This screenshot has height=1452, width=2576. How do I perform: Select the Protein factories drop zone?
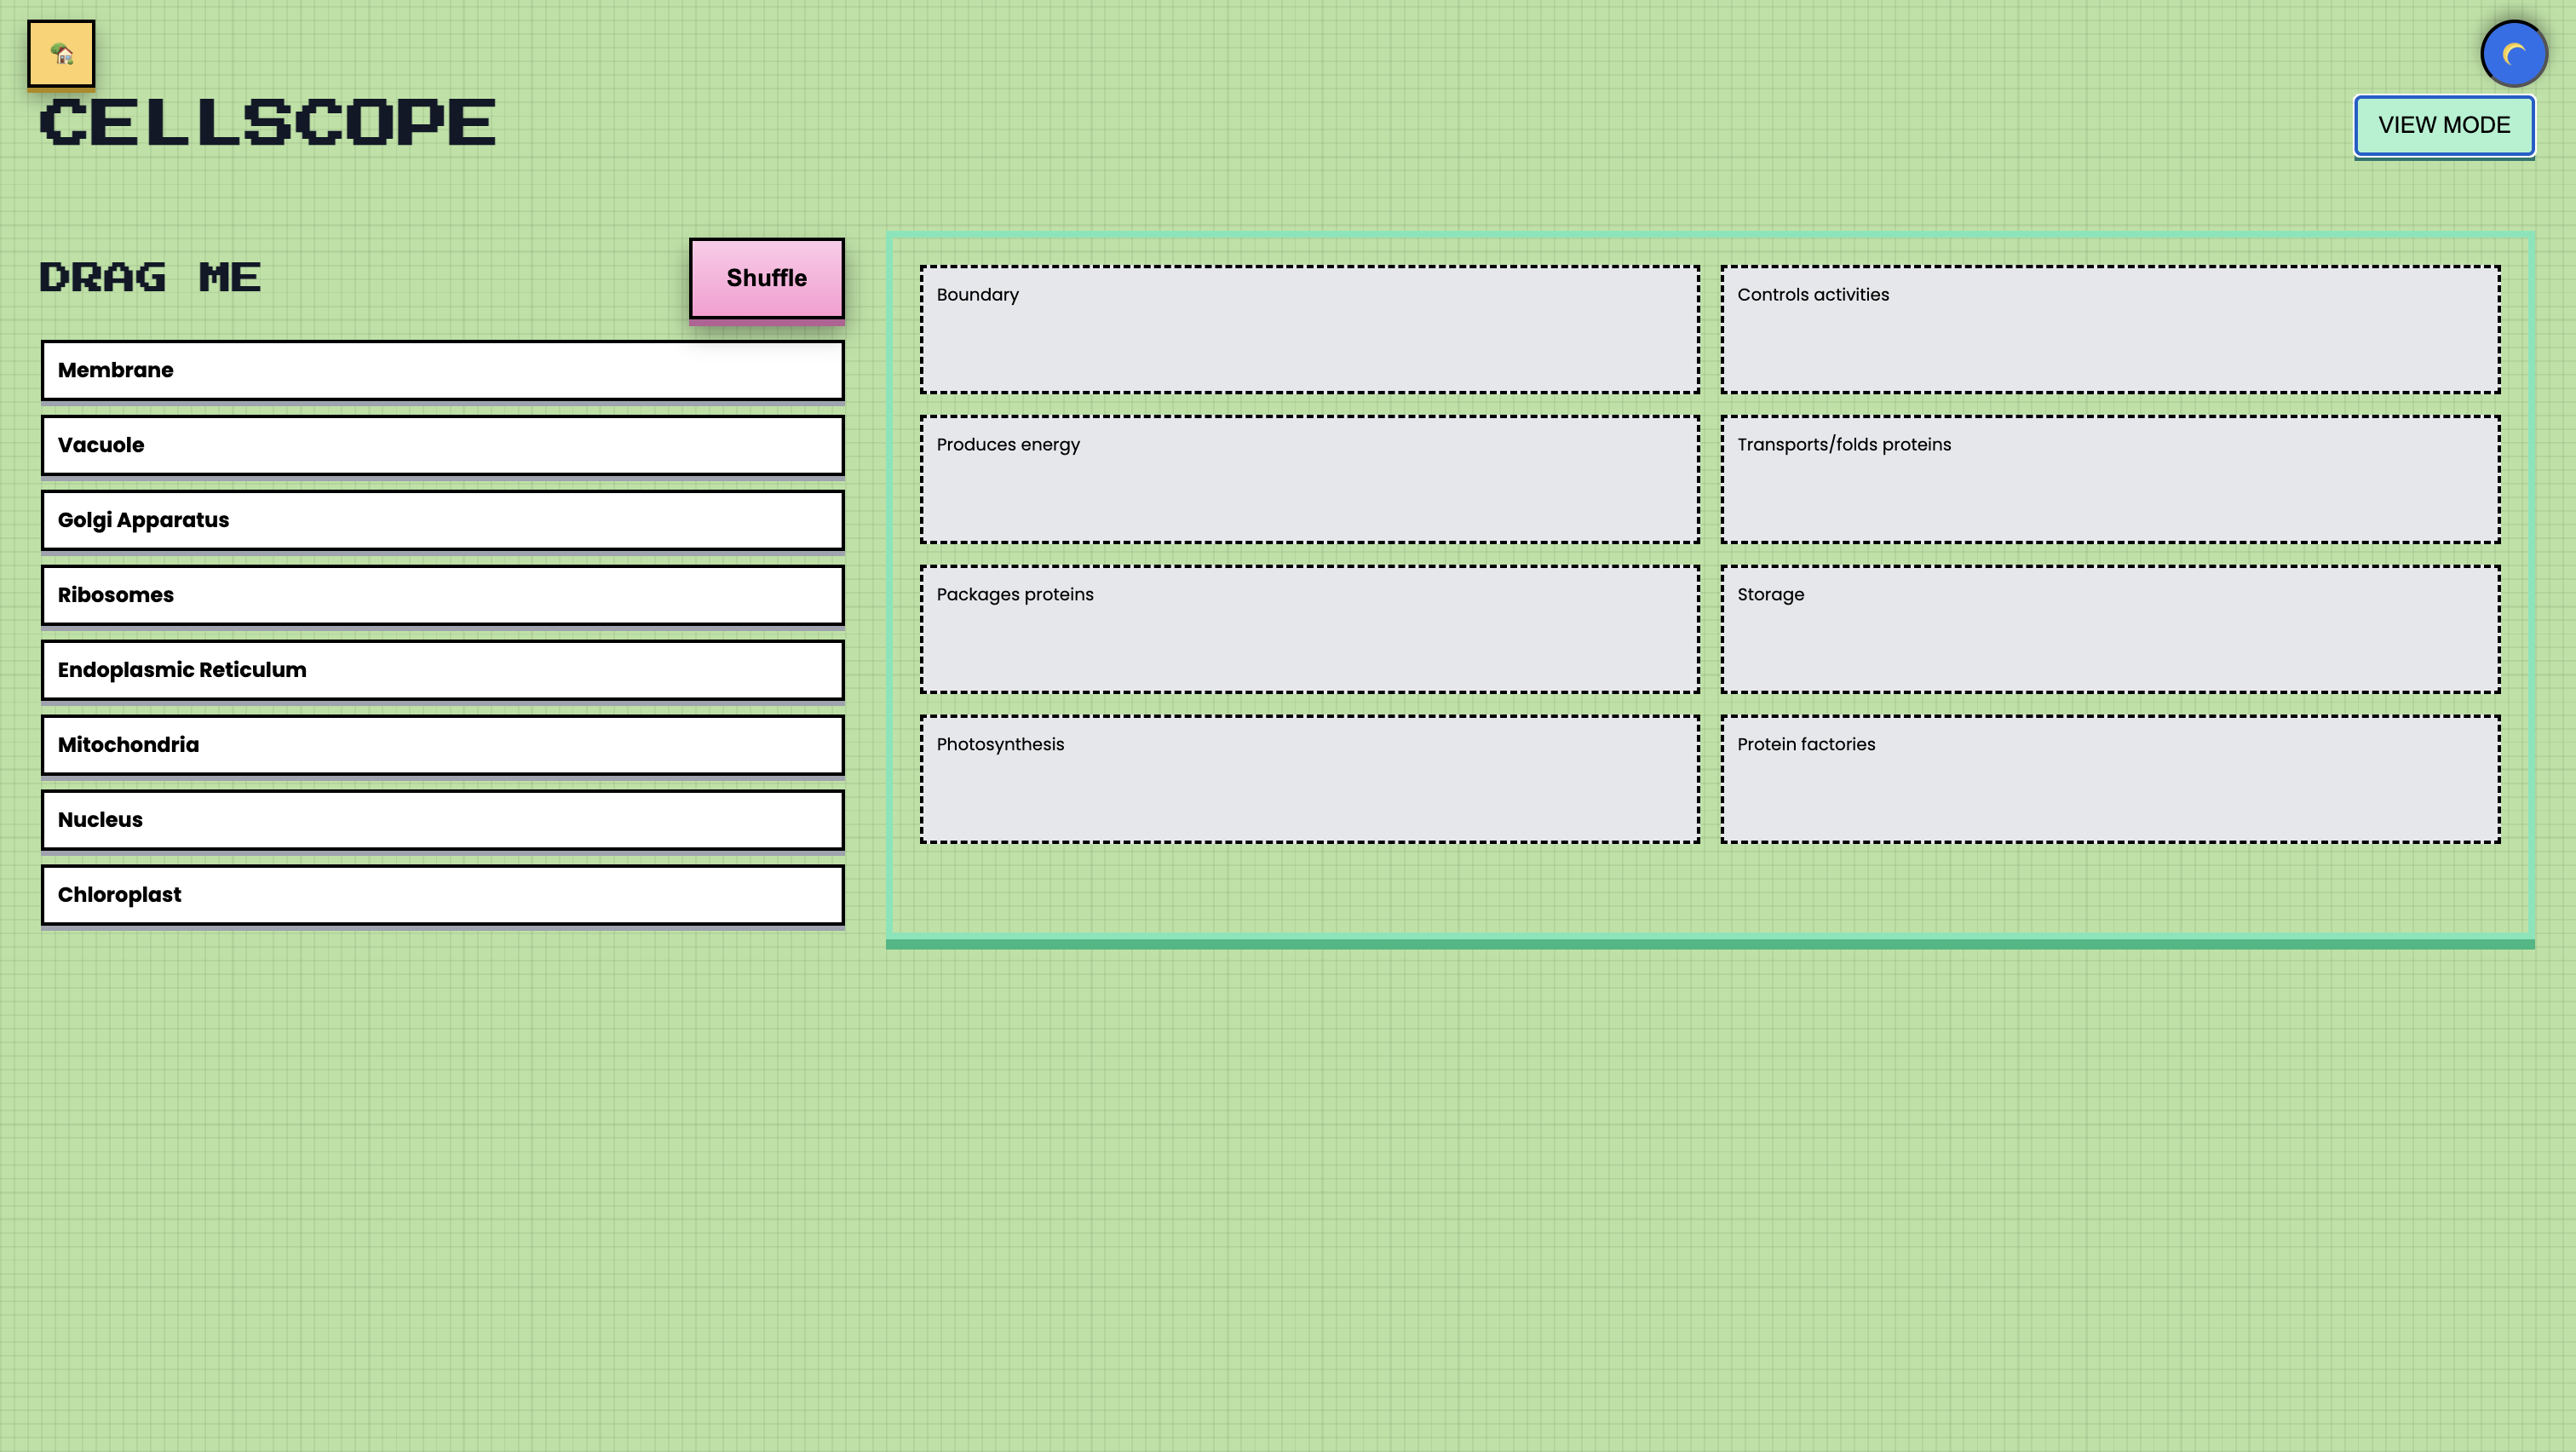2110,779
